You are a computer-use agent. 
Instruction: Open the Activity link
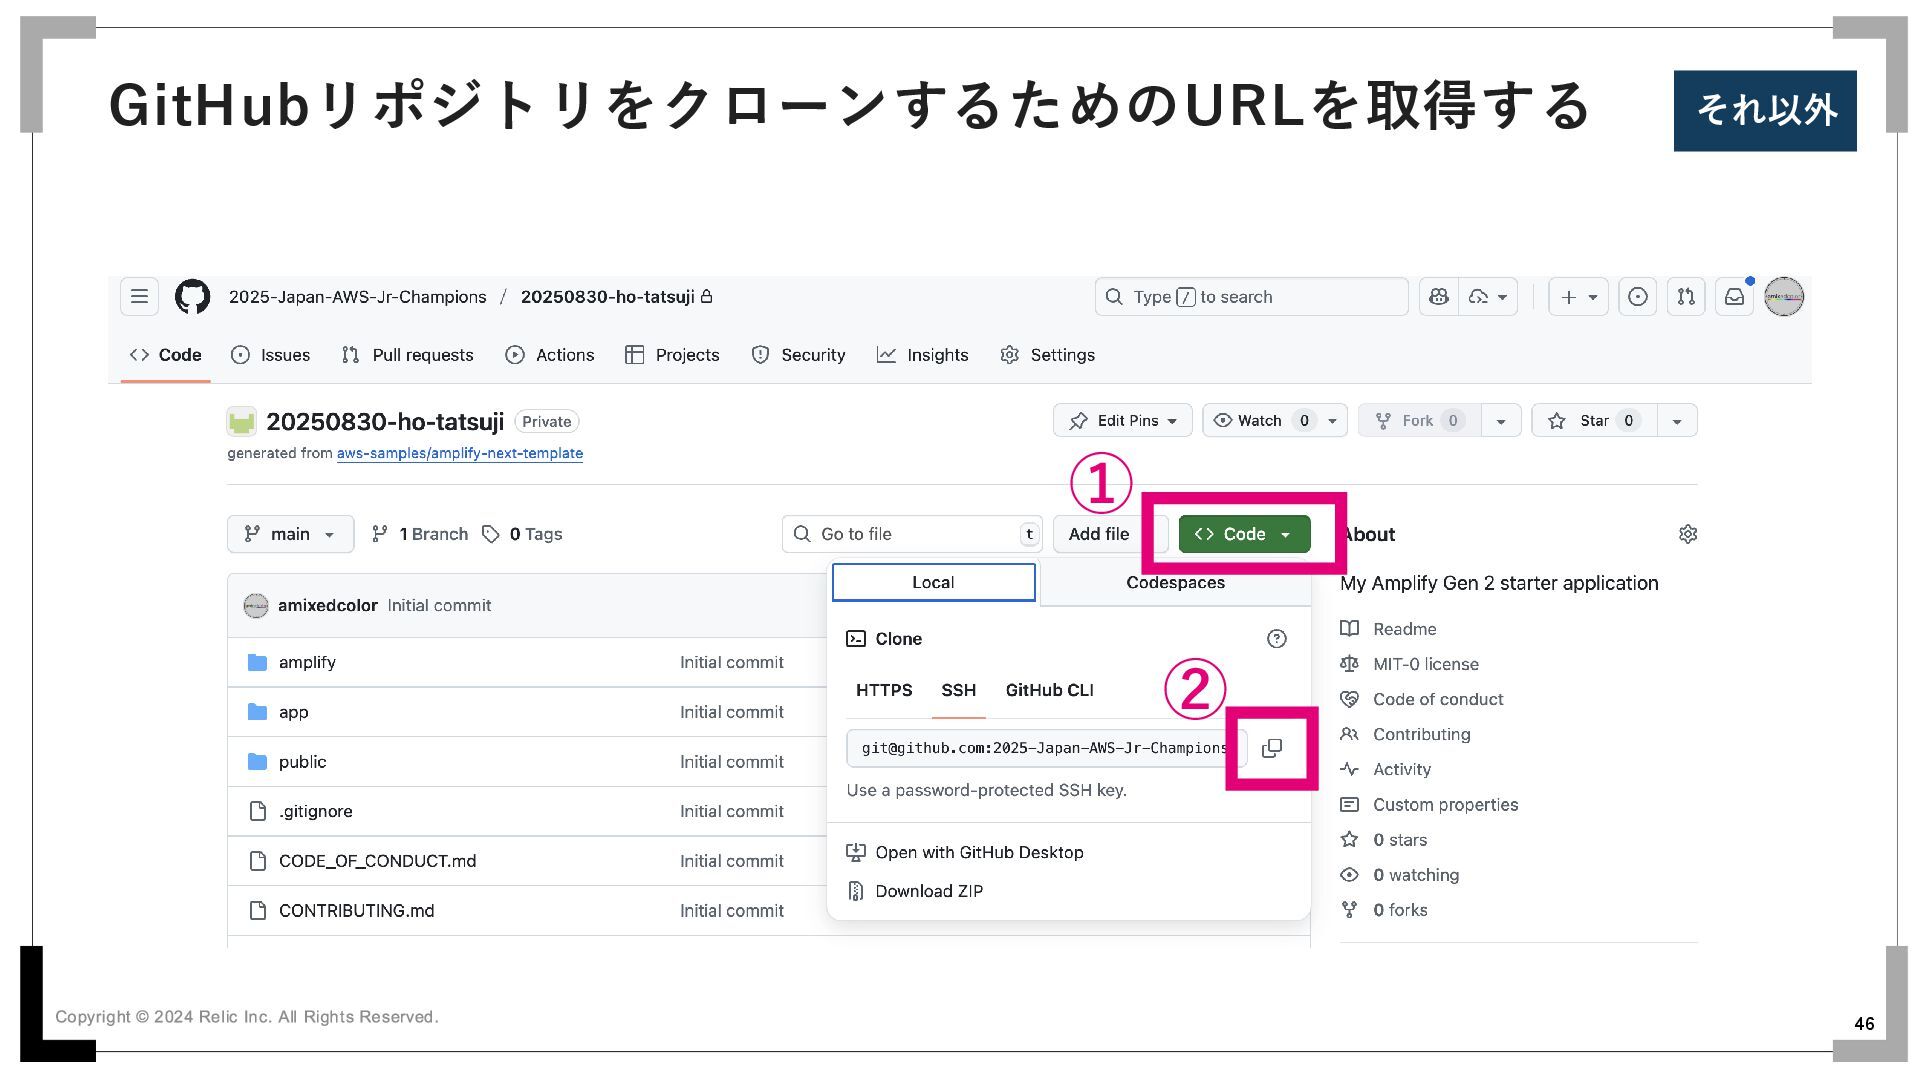(x=1386, y=769)
